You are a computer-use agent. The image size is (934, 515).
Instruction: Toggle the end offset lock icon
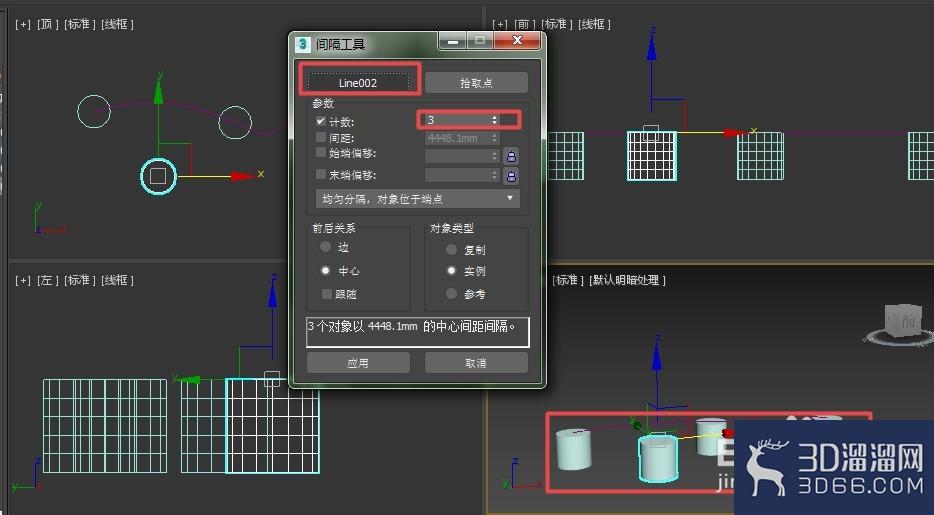click(x=511, y=176)
